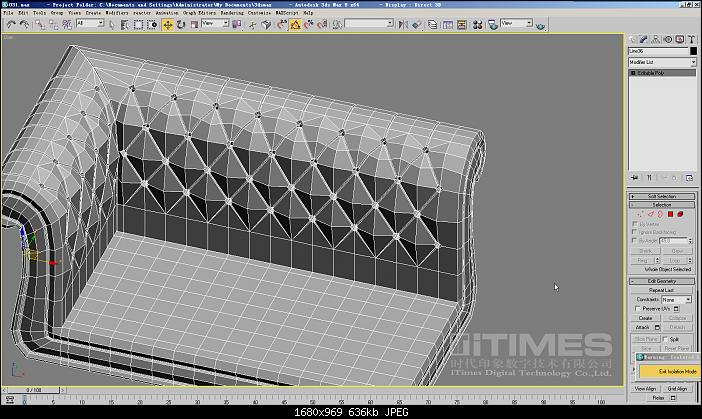Click the object color swatch

692,51
